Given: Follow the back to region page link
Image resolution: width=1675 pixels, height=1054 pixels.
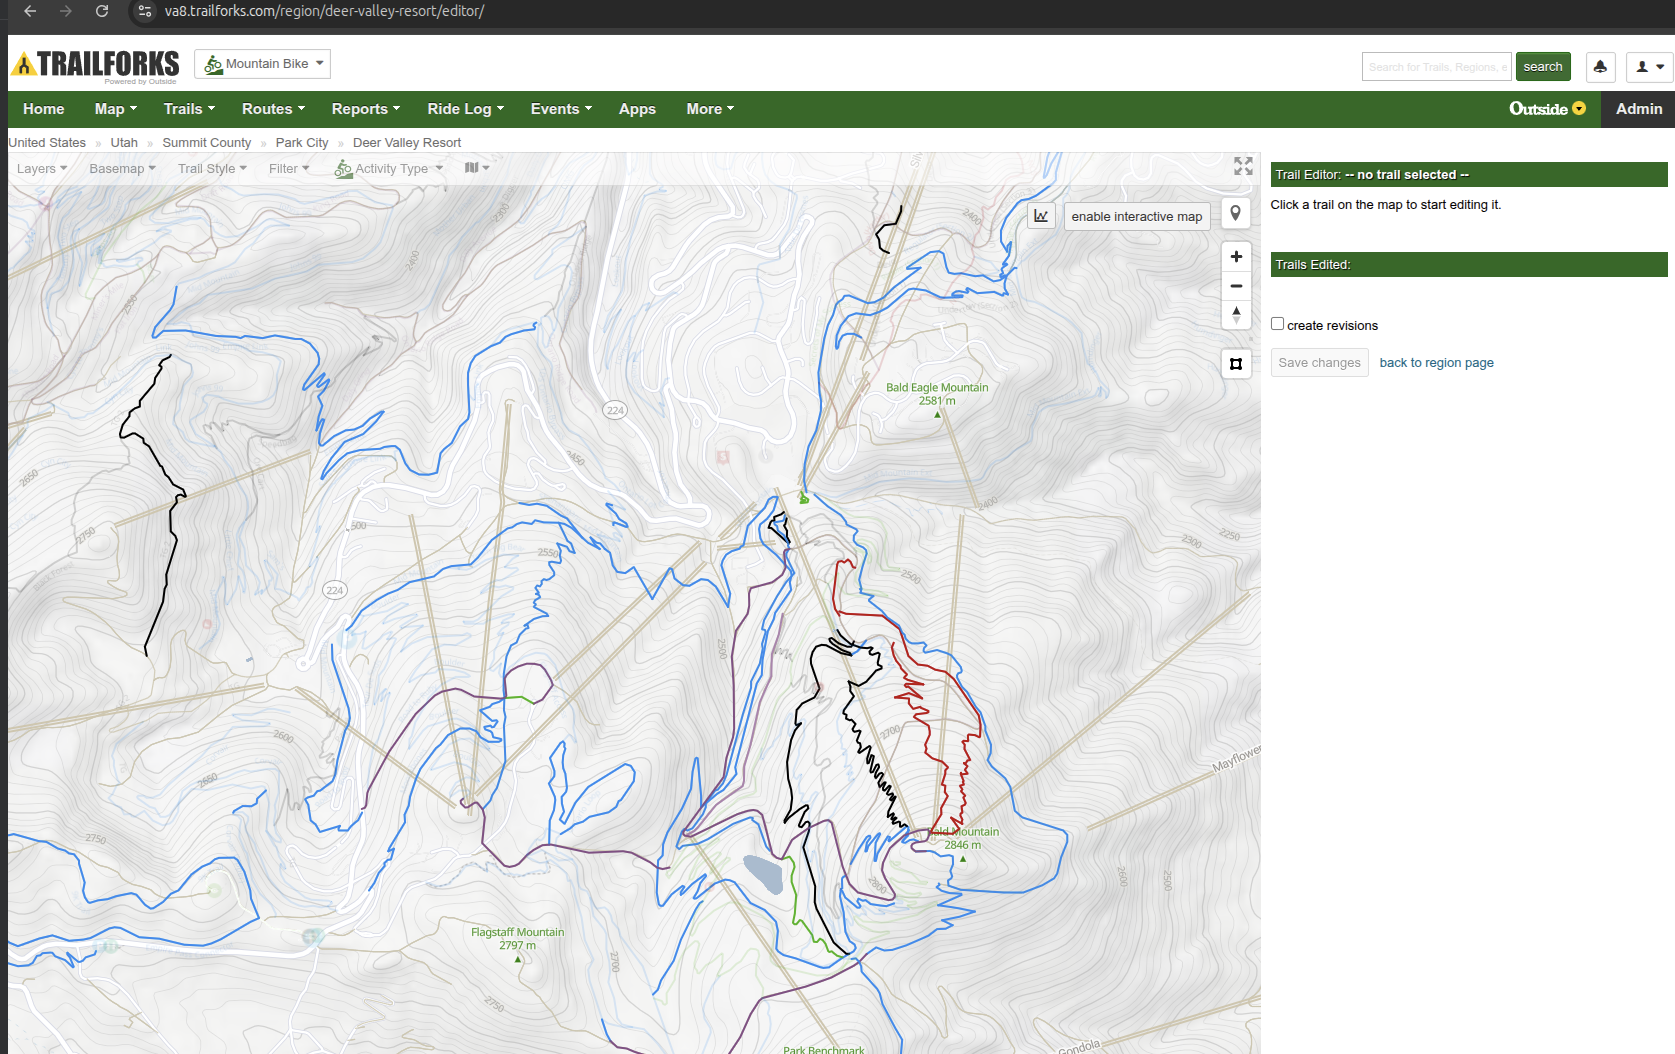Looking at the screenshot, I should coord(1436,363).
